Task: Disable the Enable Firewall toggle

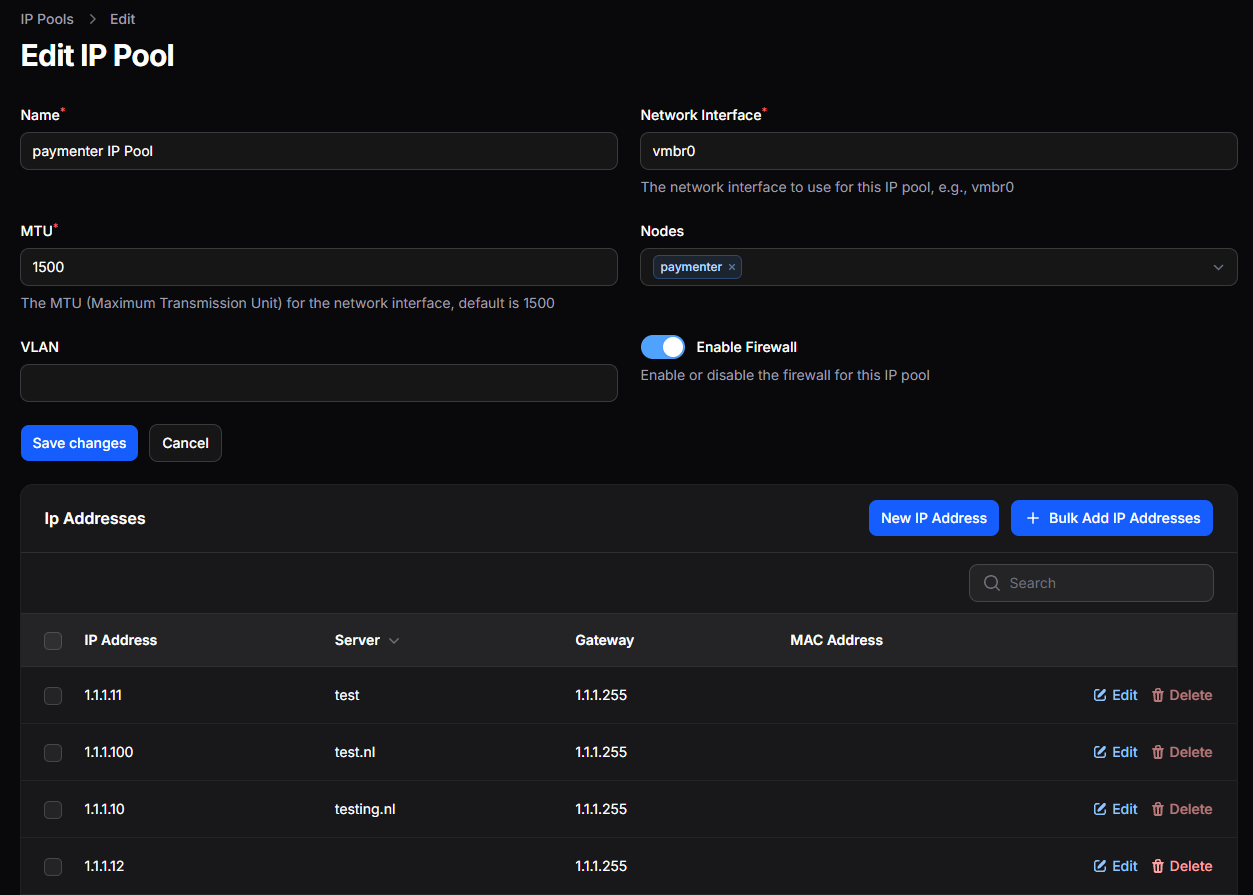Action: click(663, 347)
